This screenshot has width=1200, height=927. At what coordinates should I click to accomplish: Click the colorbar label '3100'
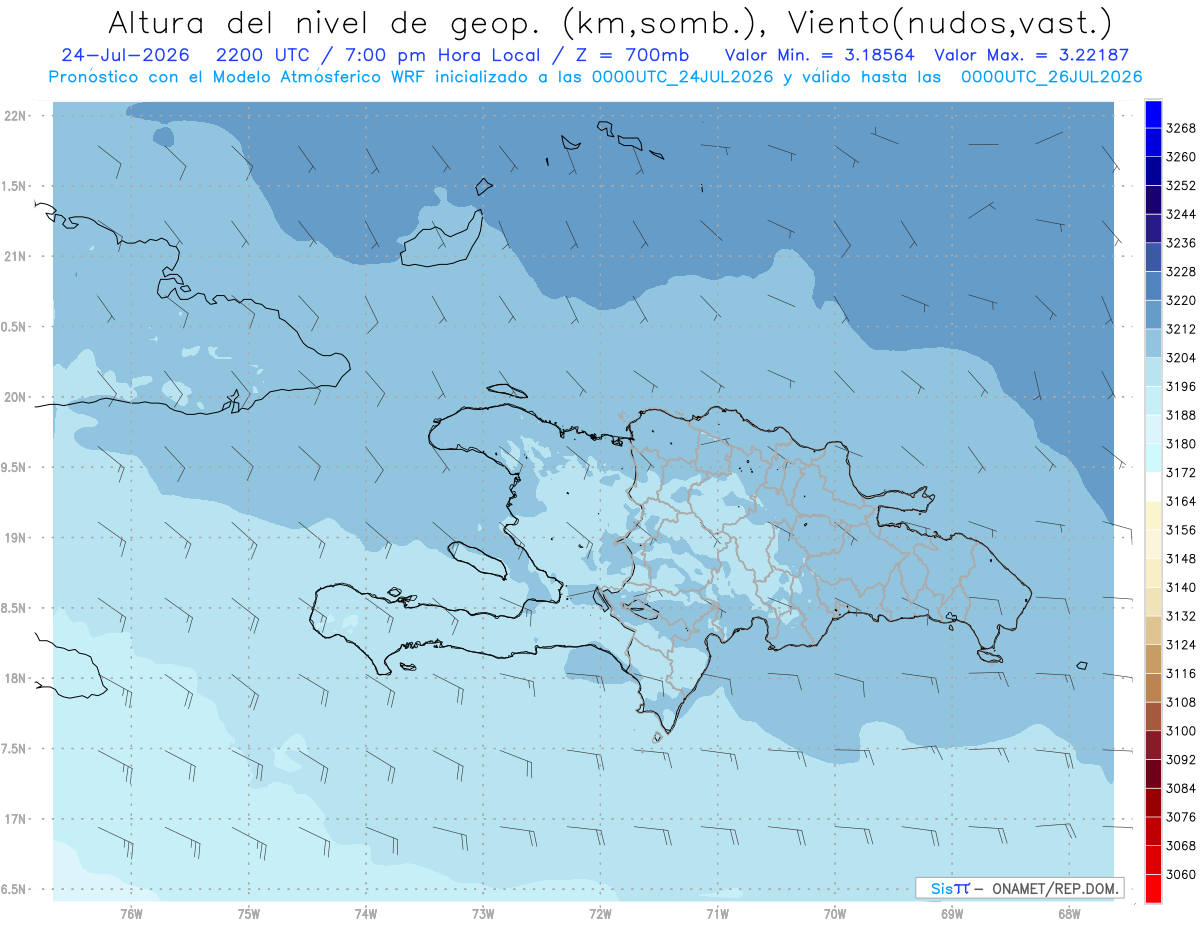tap(1181, 731)
